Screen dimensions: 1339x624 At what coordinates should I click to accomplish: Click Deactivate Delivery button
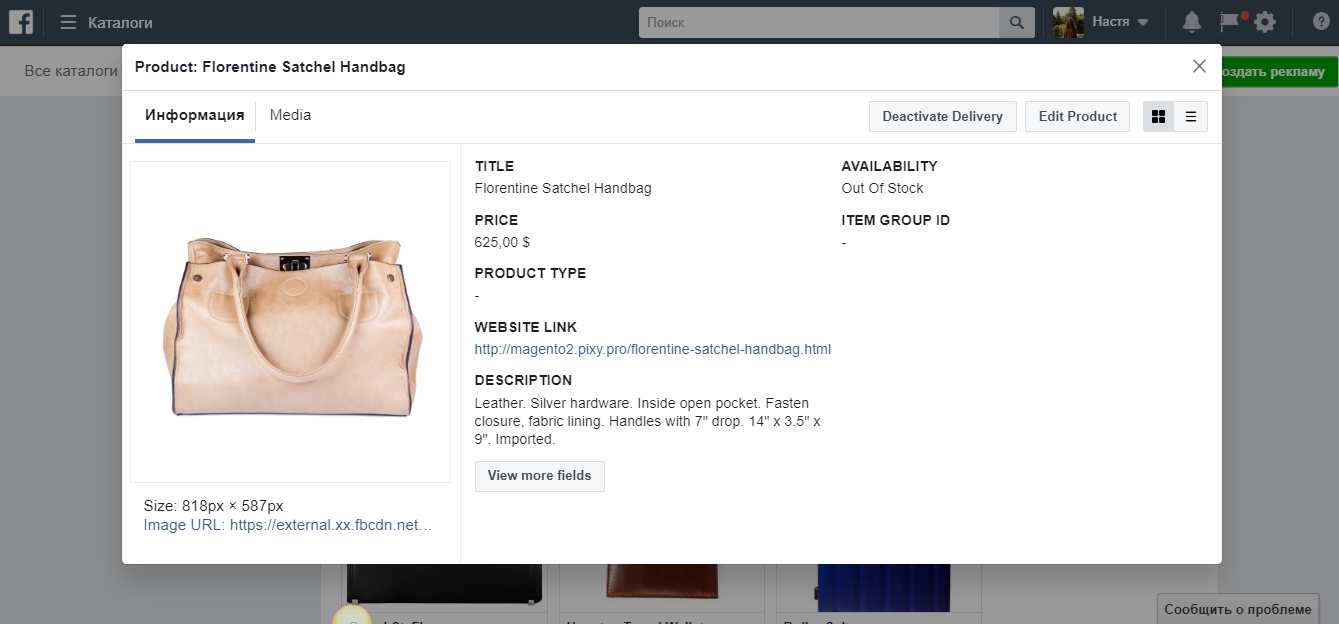click(x=942, y=116)
